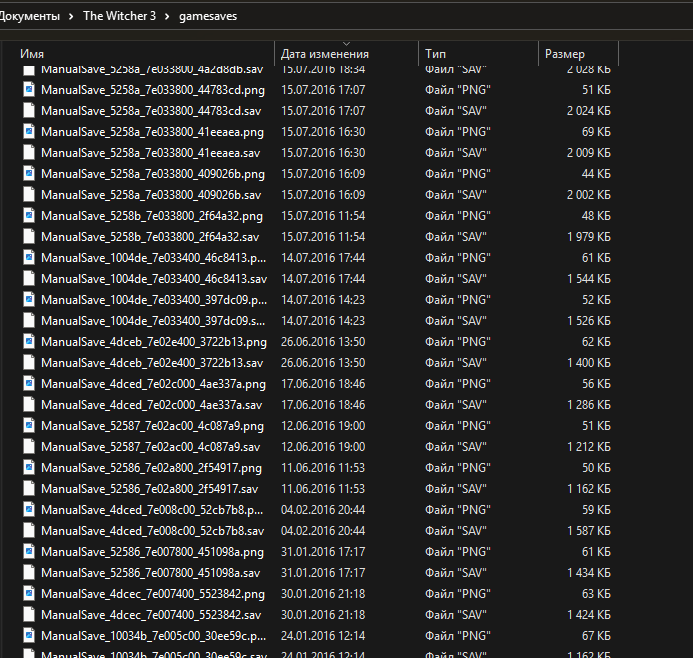Viewport: 693px width, 658px height.
Task: Select file name ManualSave_52586_7e007800_451098a.png
Action: tap(152, 552)
